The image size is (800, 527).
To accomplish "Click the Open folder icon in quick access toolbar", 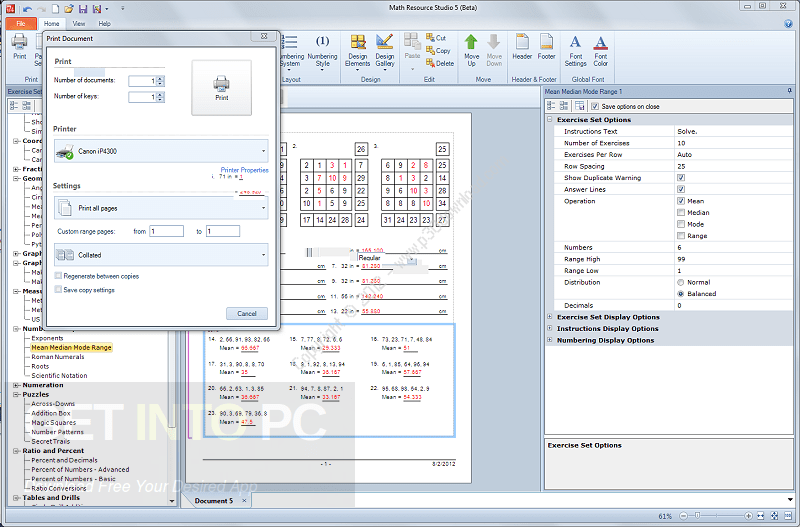I will 69,9.
